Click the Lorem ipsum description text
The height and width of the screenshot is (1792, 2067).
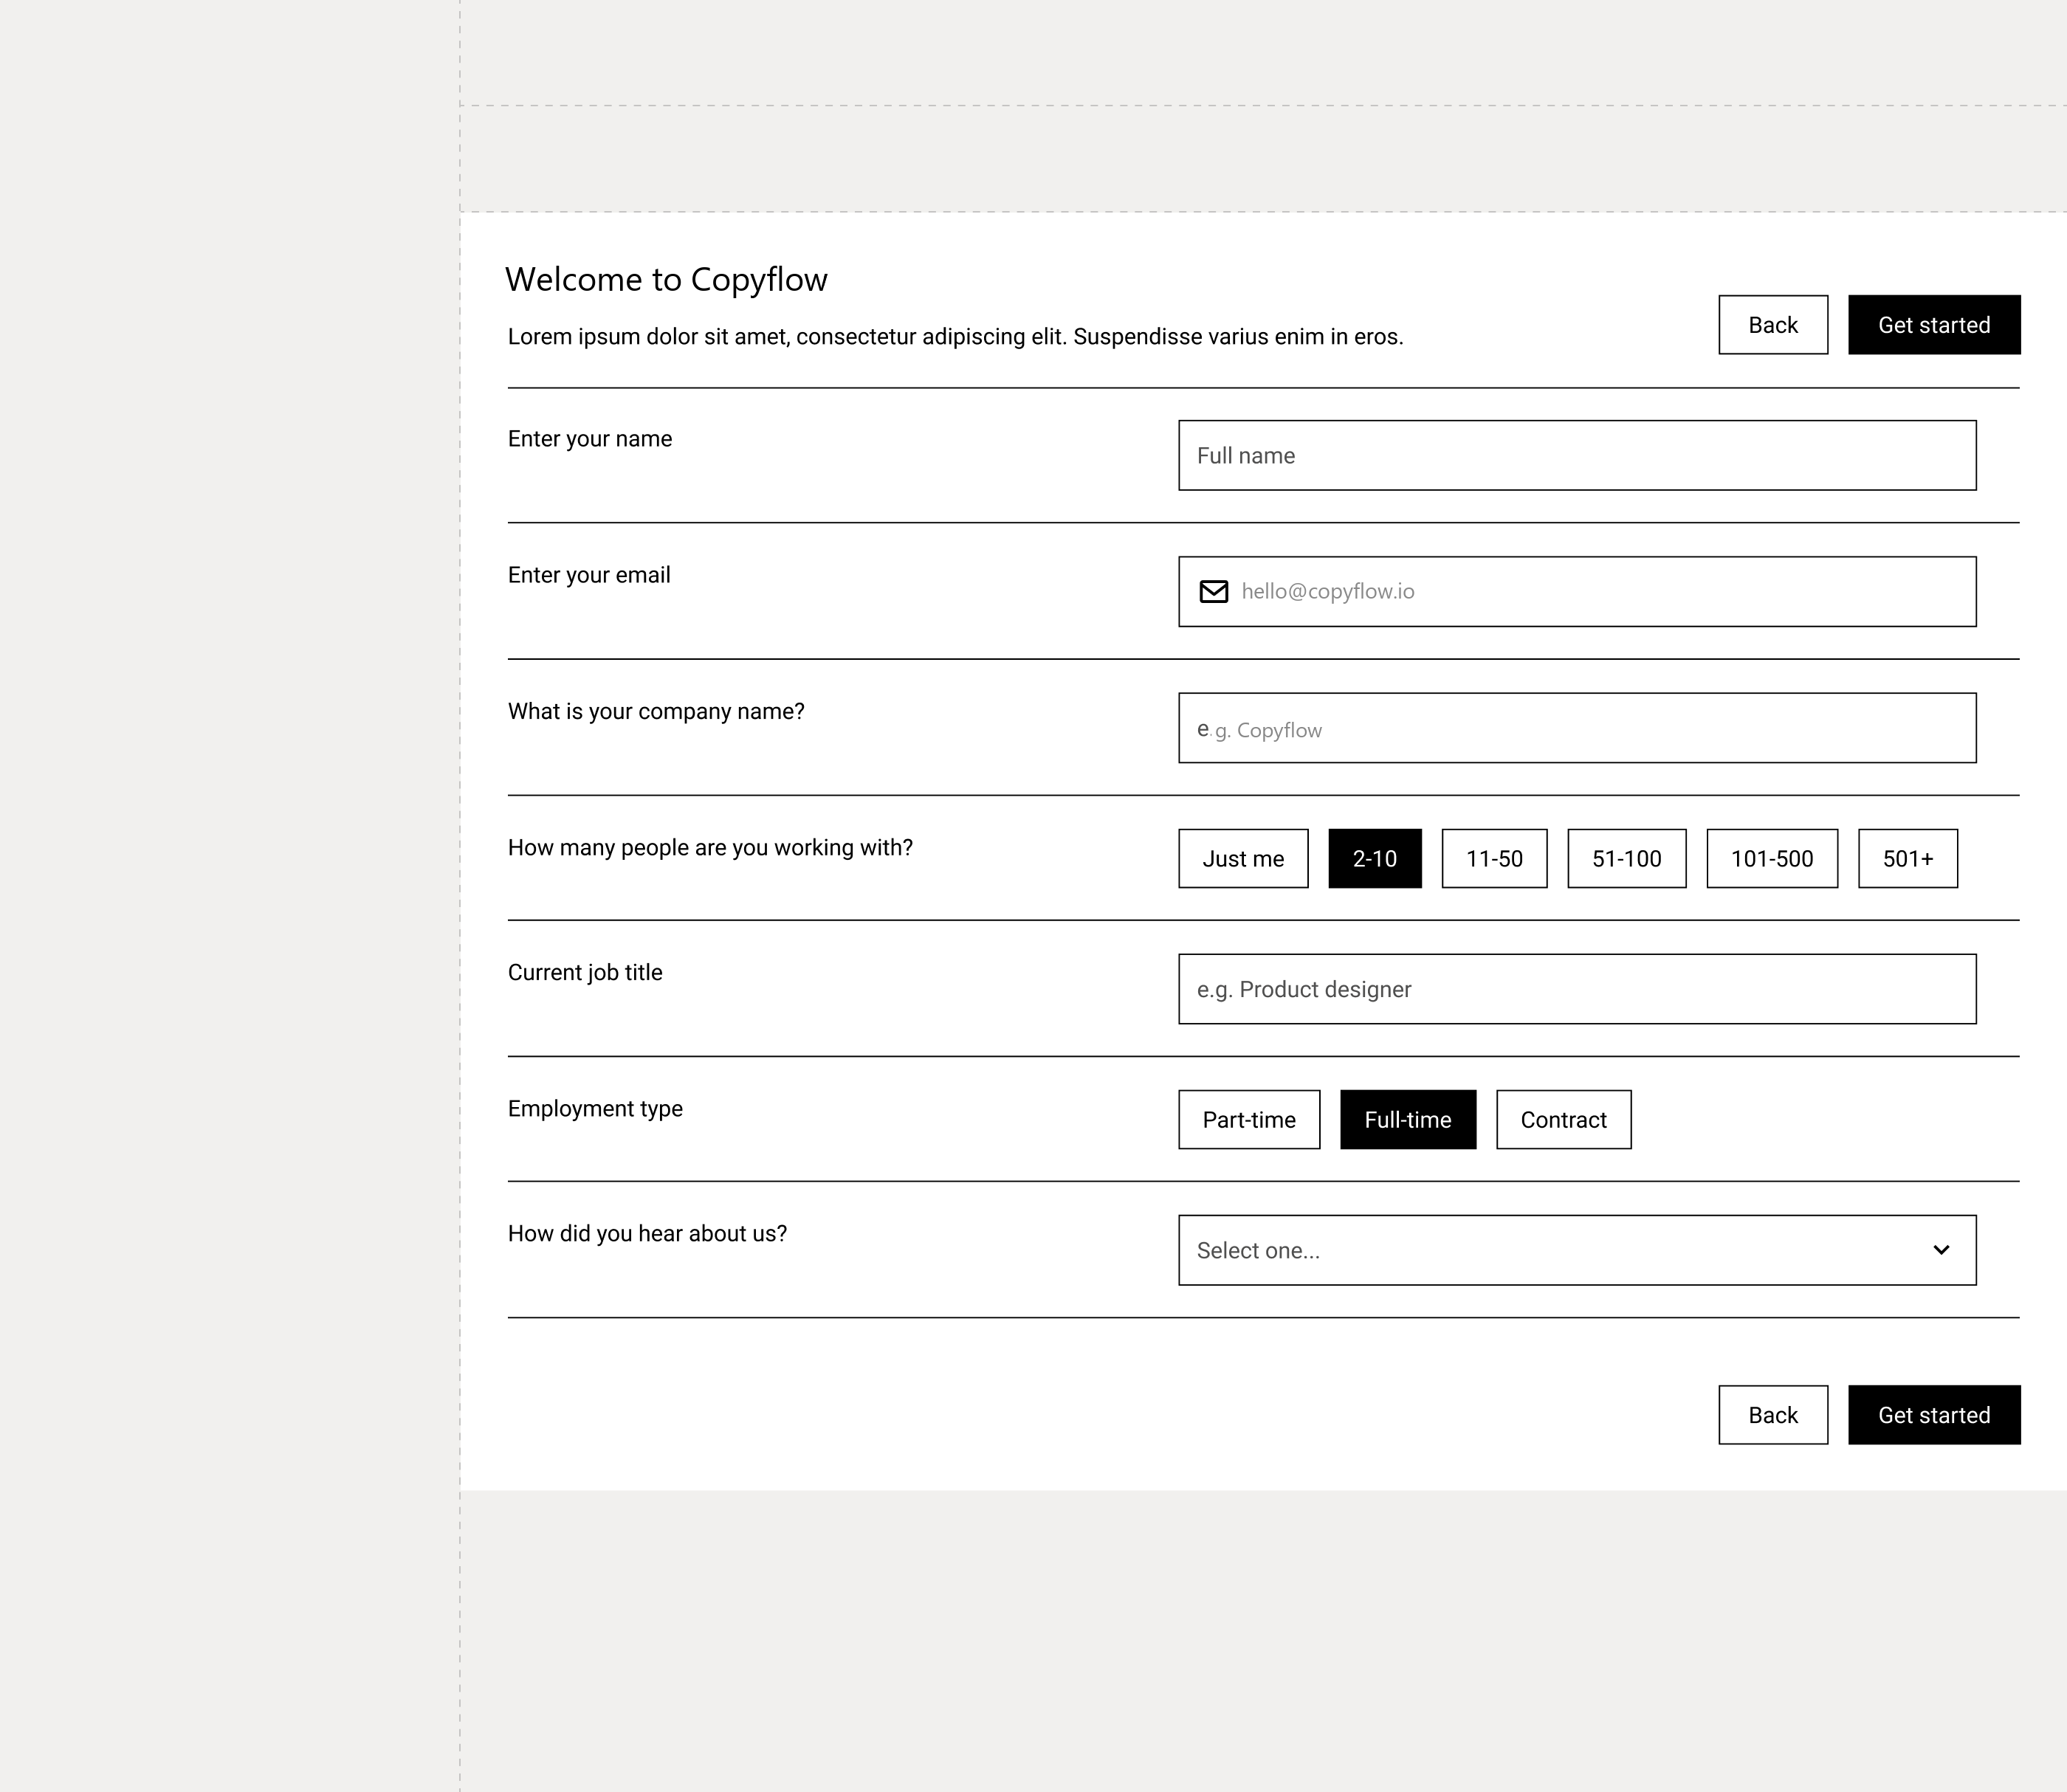point(956,337)
